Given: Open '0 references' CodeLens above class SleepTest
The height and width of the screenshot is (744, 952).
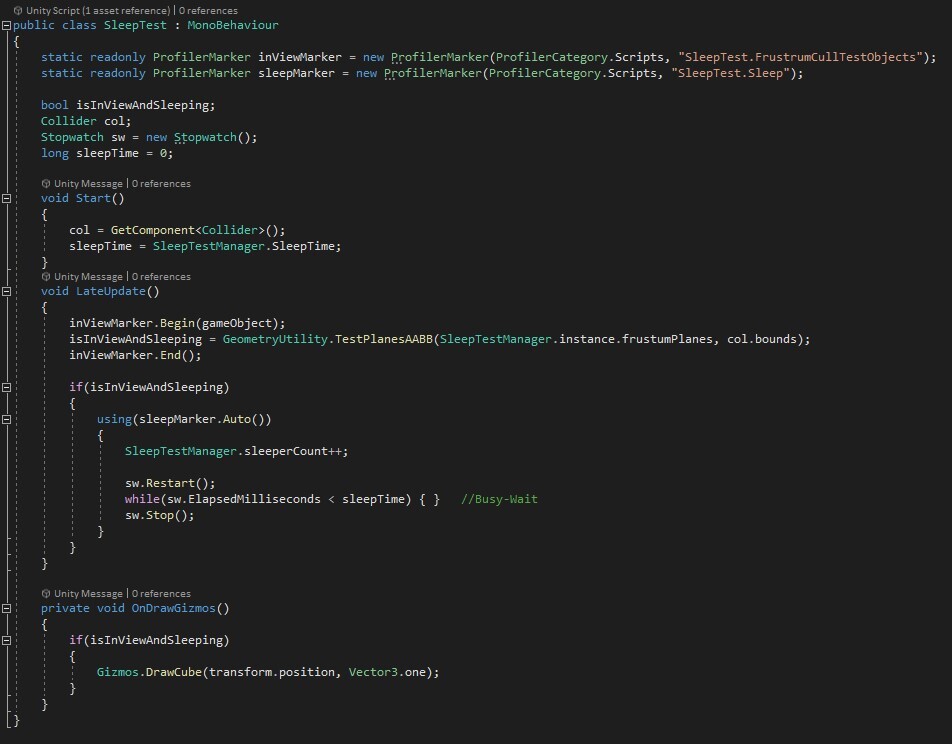Looking at the screenshot, I should [x=208, y=10].
